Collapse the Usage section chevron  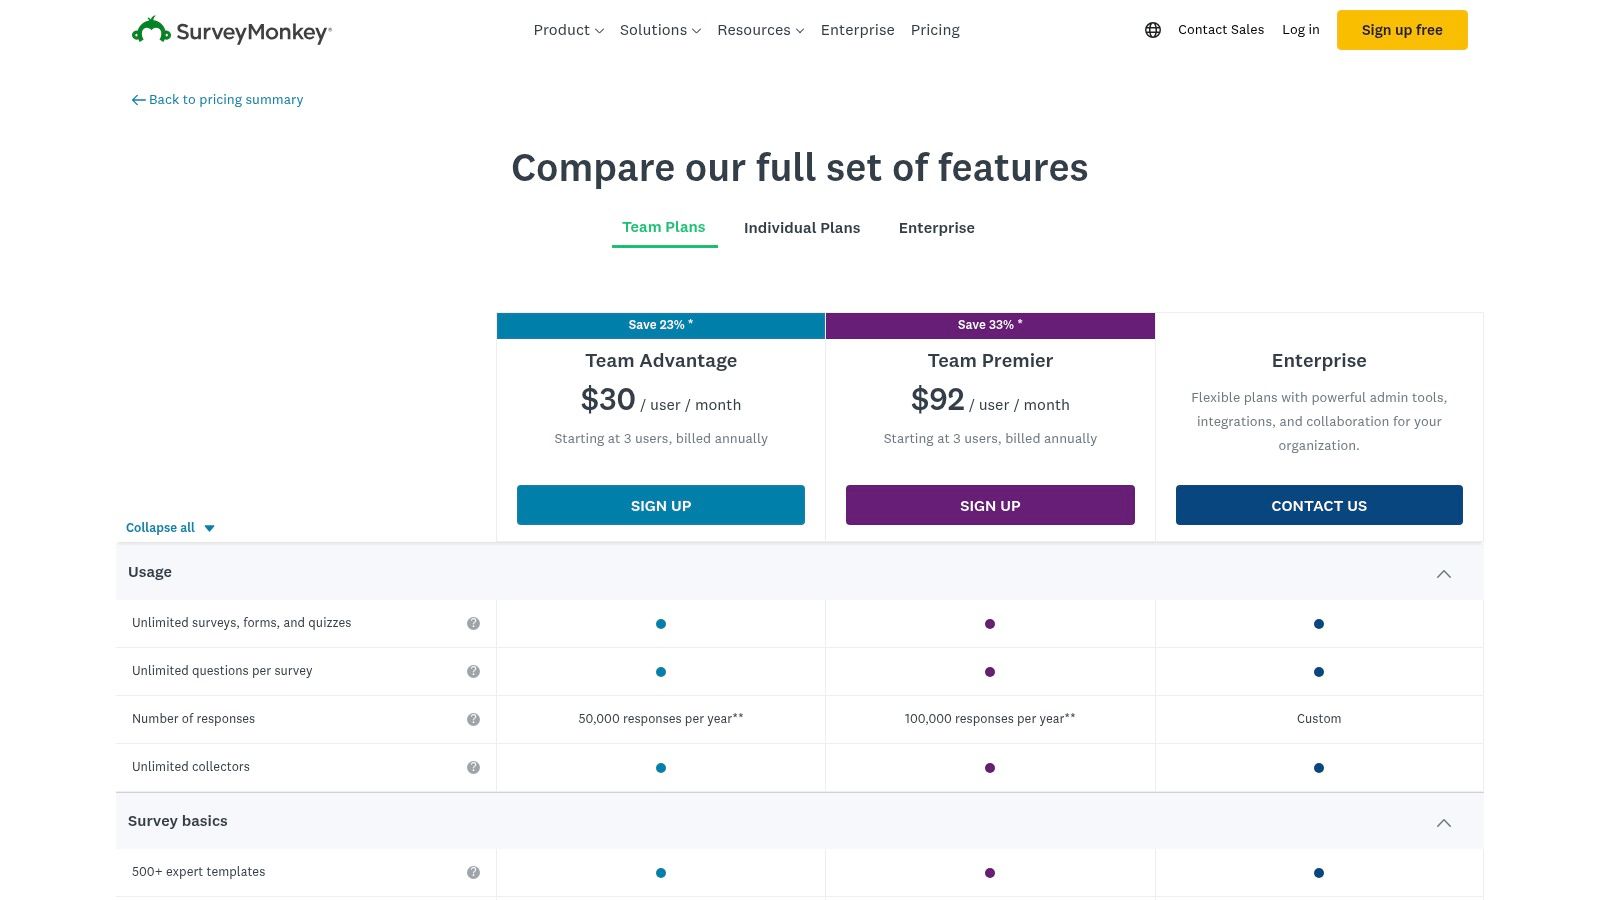[1443, 573]
